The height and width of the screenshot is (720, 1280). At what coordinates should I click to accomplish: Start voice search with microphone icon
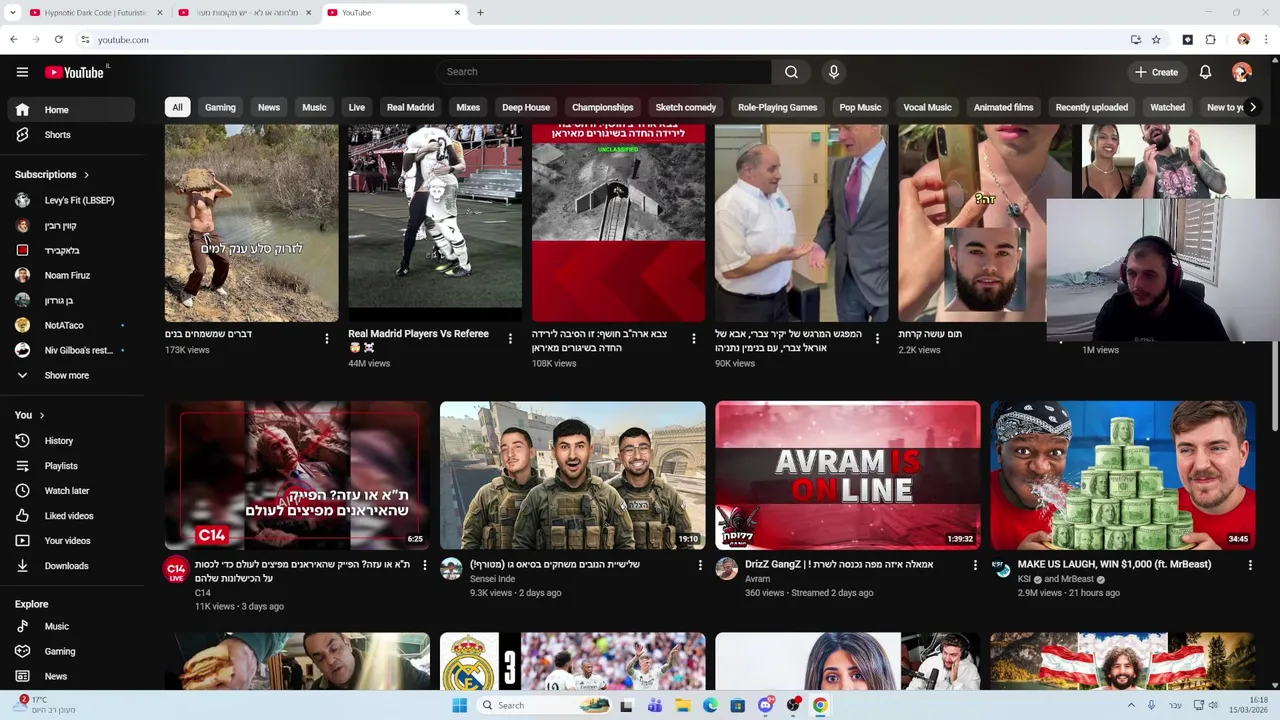[833, 72]
